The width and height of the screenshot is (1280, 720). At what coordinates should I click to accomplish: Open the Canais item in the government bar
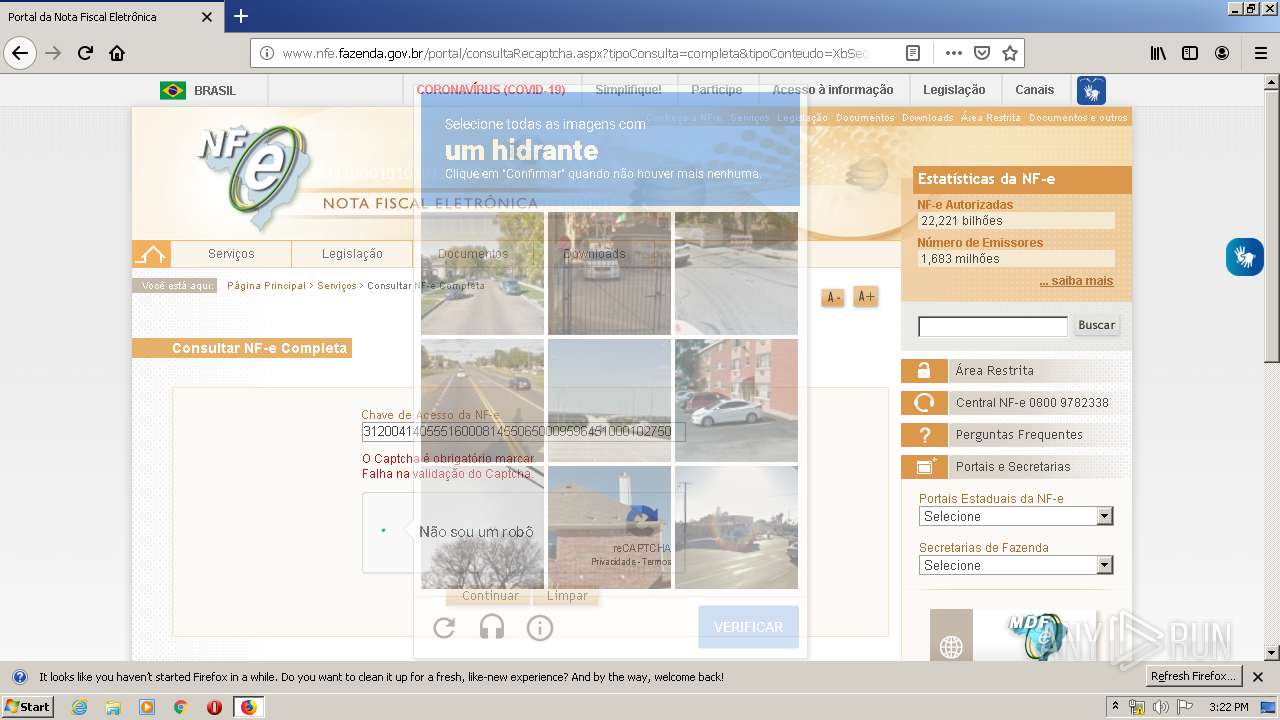1034,90
